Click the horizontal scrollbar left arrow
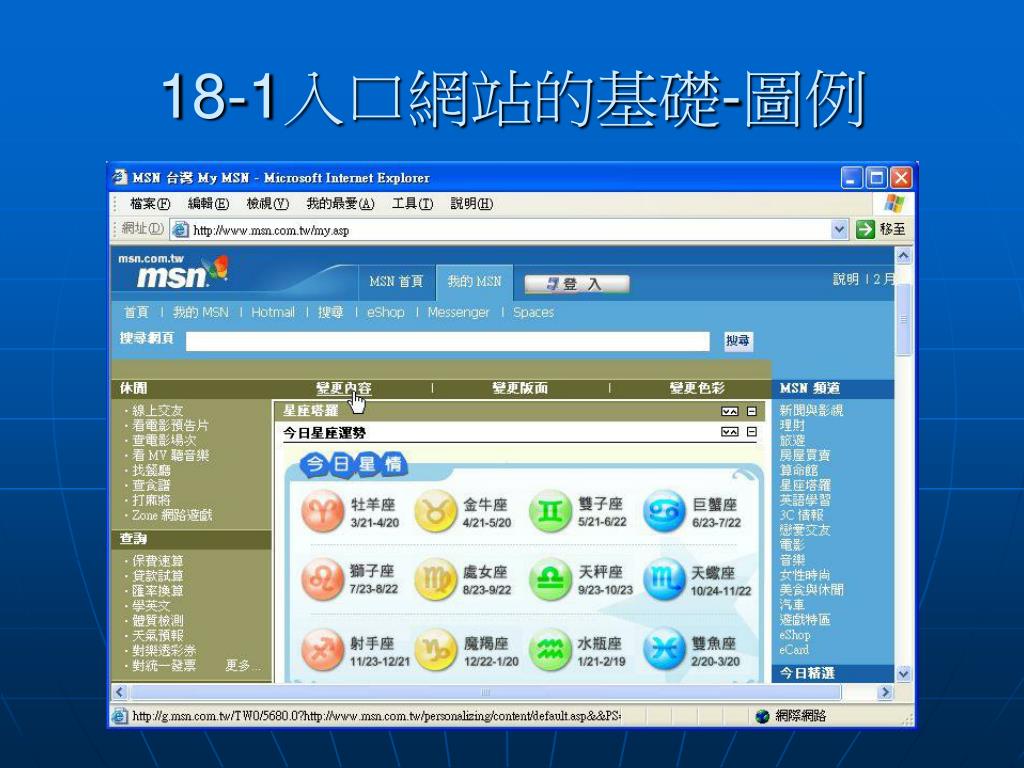This screenshot has height=768, width=1024. [x=120, y=692]
